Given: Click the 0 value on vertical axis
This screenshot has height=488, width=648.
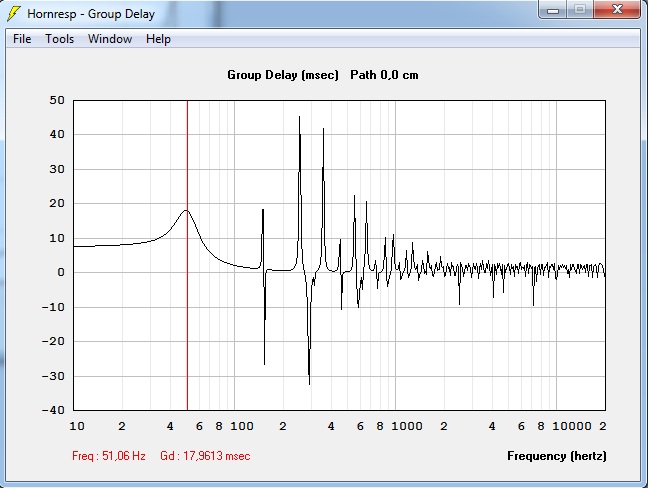Looking at the screenshot, I should tap(61, 272).
